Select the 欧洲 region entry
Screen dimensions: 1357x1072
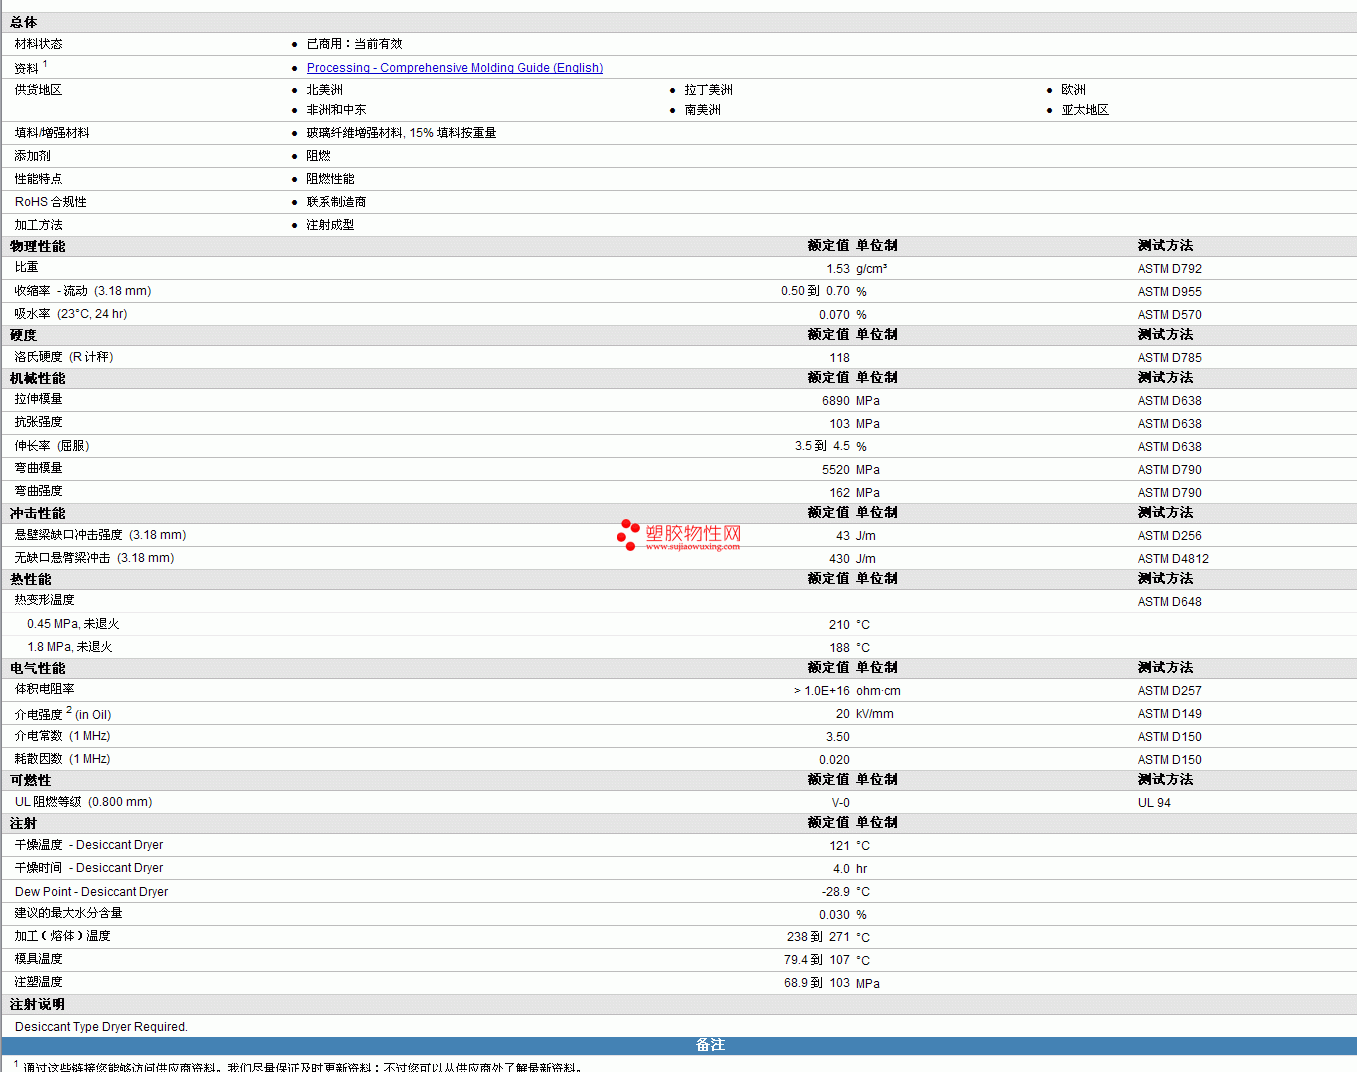[x=1074, y=90]
